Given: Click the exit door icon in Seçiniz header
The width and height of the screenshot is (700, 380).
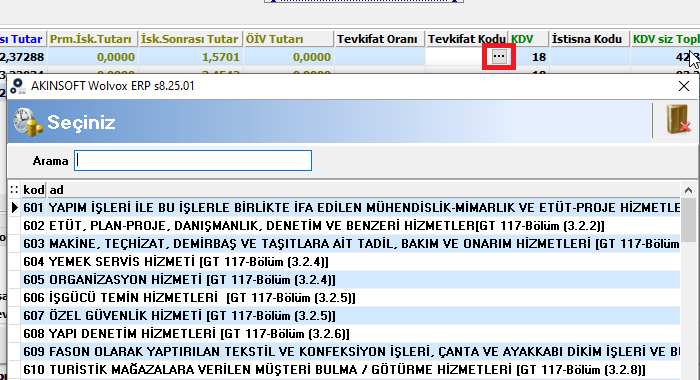Looking at the screenshot, I should point(678,120).
